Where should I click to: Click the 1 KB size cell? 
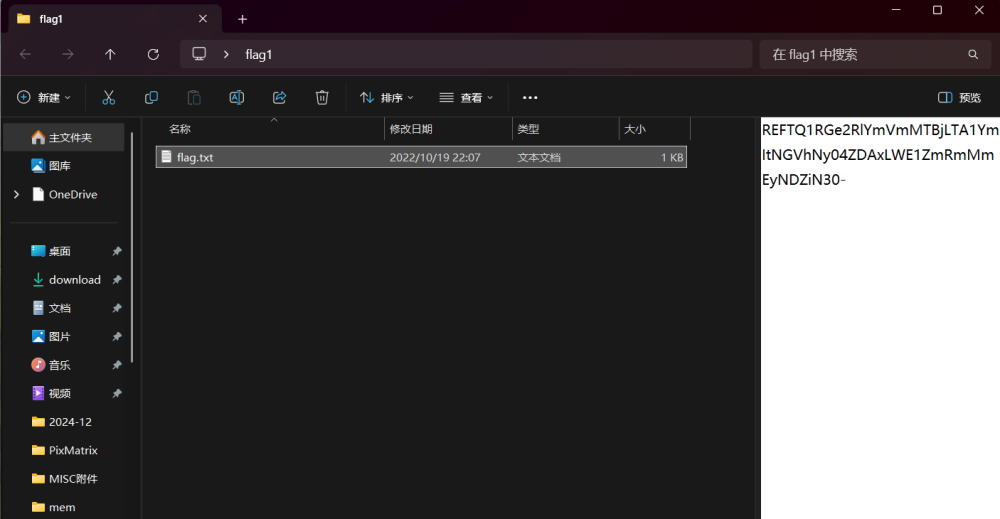(x=672, y=157)
